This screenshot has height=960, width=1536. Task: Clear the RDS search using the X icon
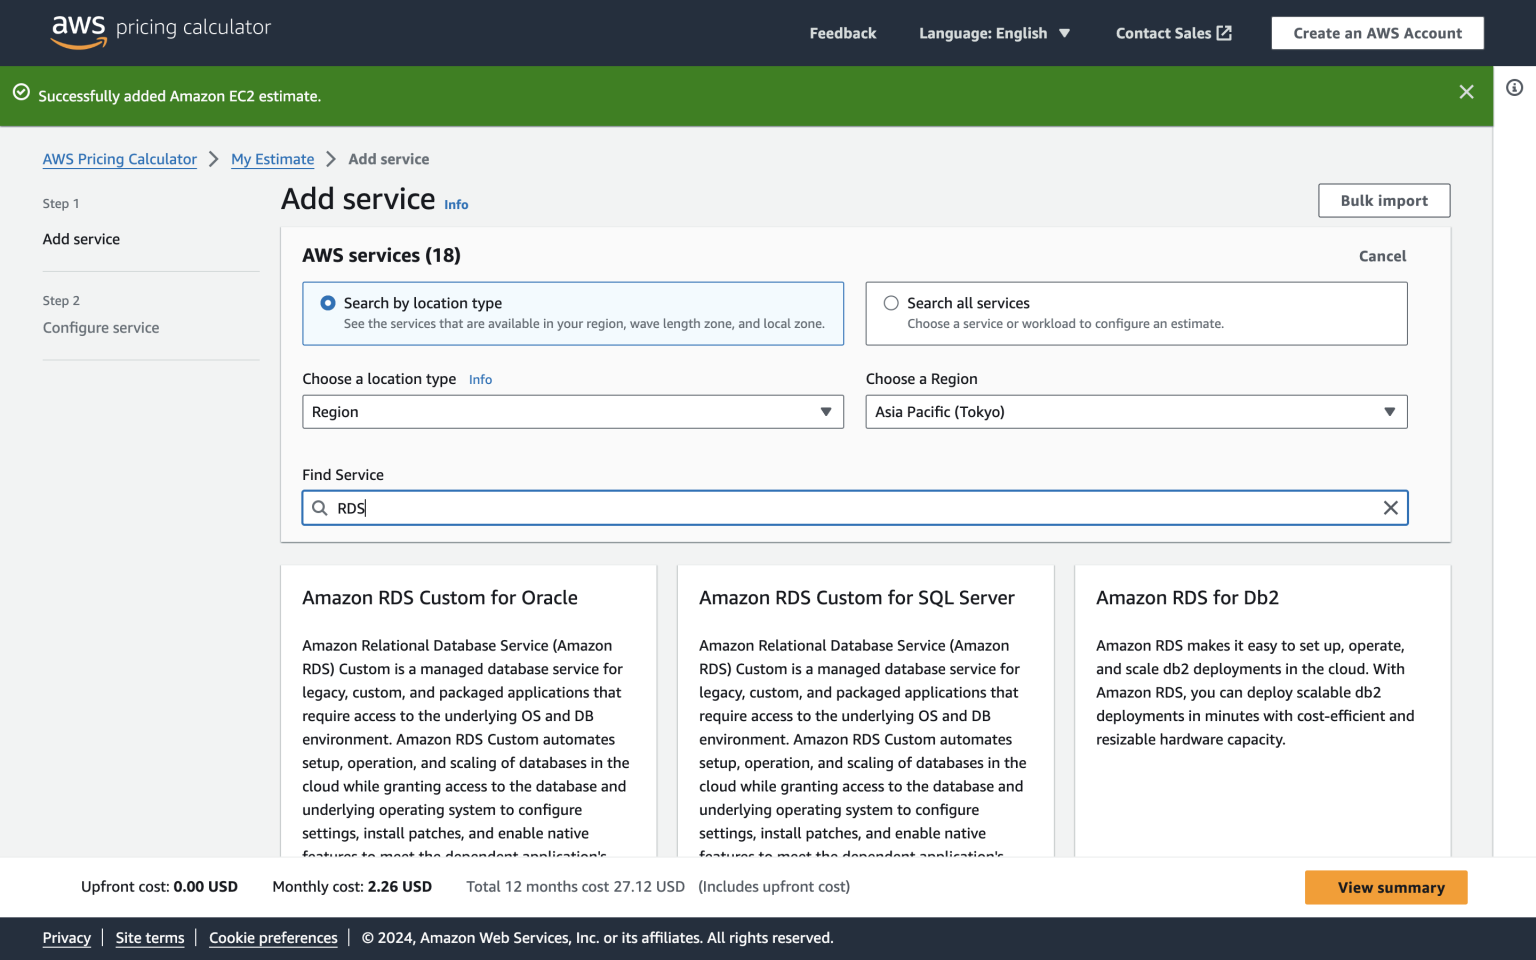[1390, 508]
